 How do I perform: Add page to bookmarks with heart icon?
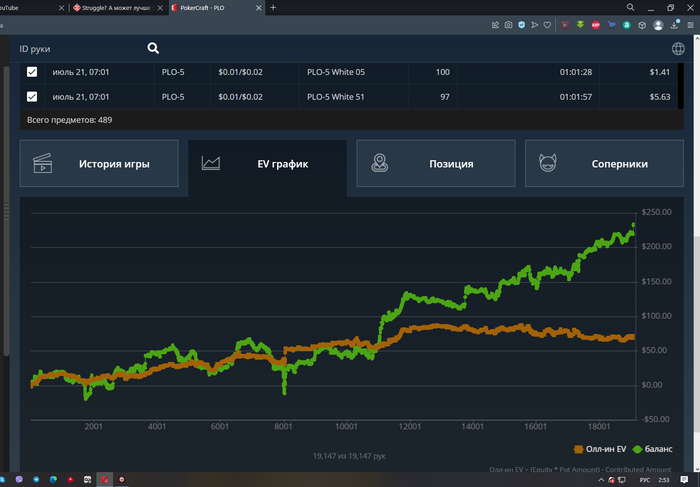(547, 25)
